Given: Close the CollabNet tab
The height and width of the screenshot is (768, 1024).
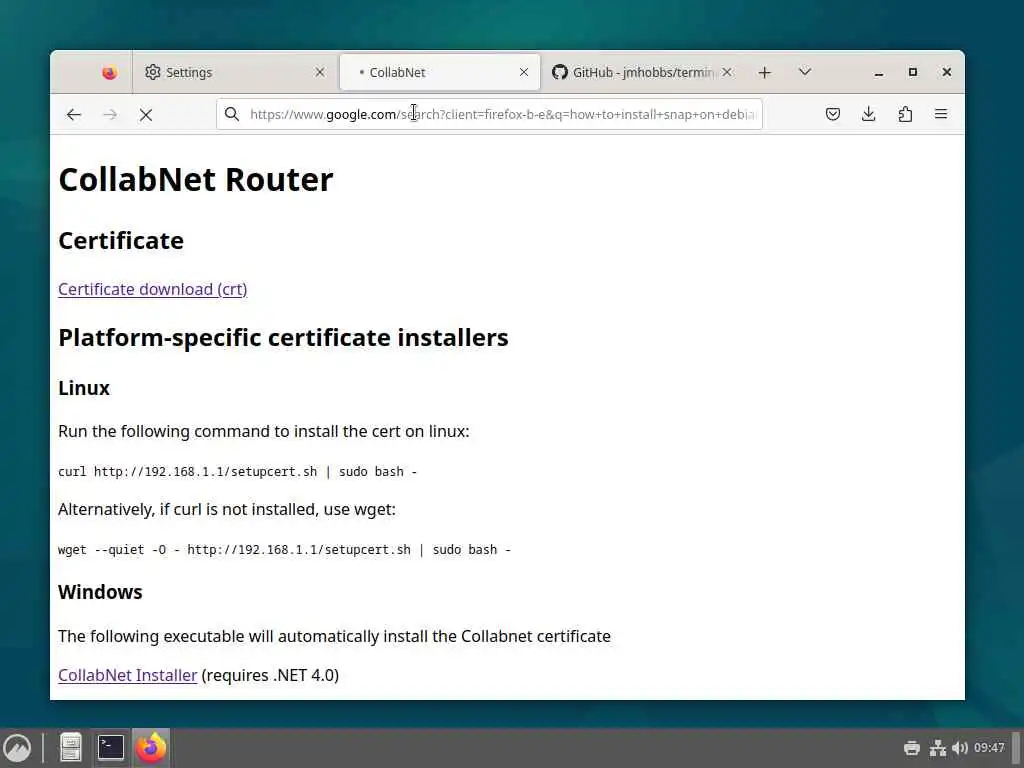Looking at the screenshot, I should tap(524, 72).
